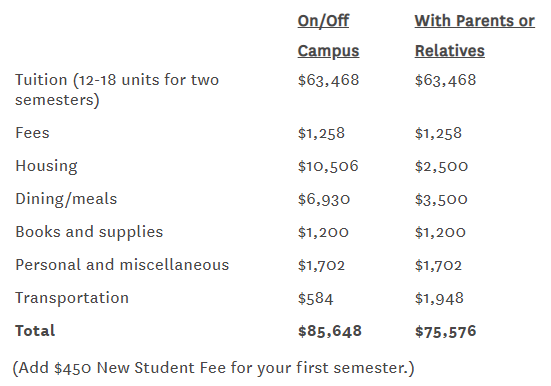Screen dimensions: 551x386
Task: Click the On/Off Campus column header
Action: click(x=328, y=36)
